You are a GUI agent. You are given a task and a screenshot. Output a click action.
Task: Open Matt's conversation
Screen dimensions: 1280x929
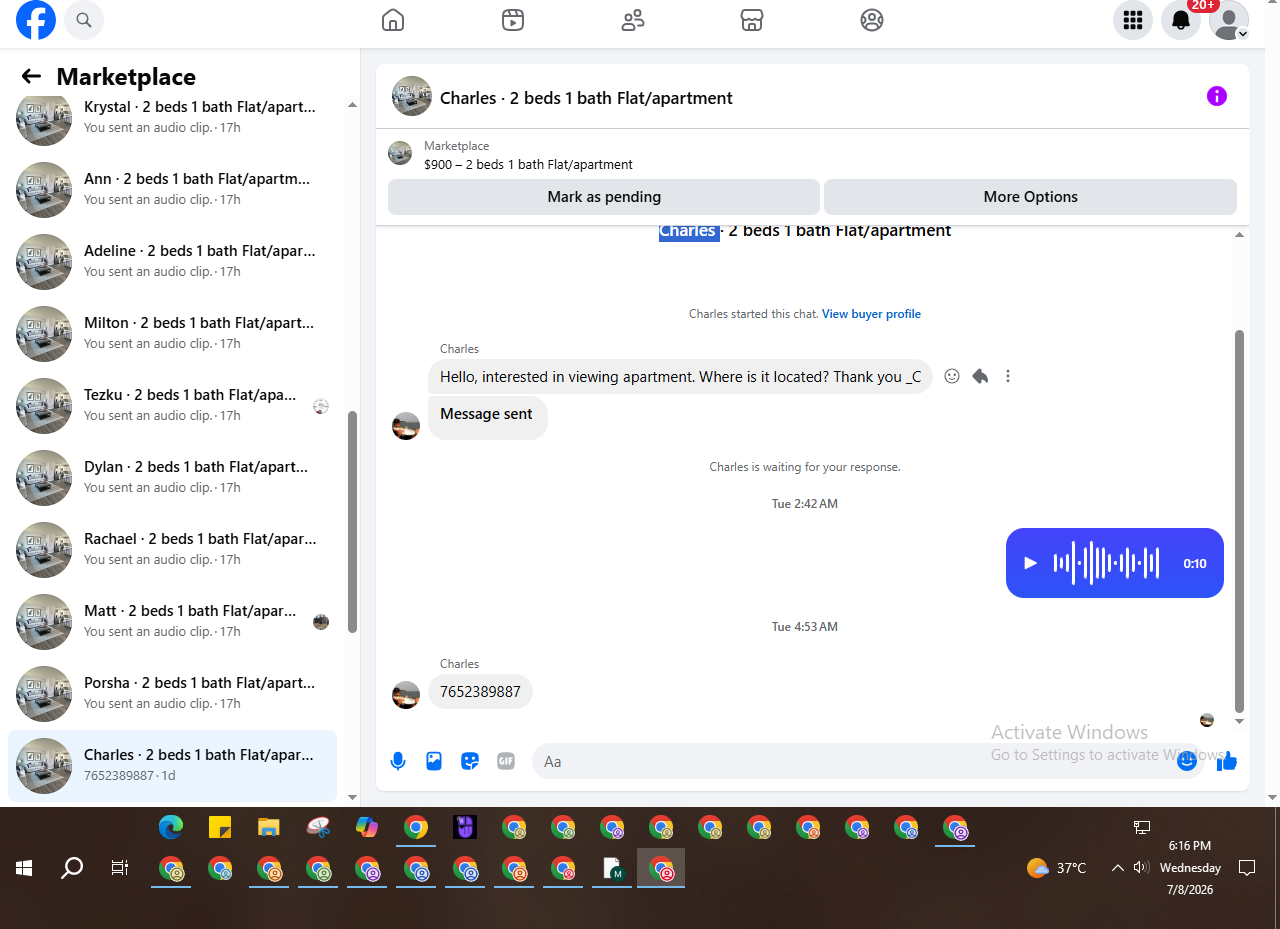pyautogui.click(x=172, y=622)
